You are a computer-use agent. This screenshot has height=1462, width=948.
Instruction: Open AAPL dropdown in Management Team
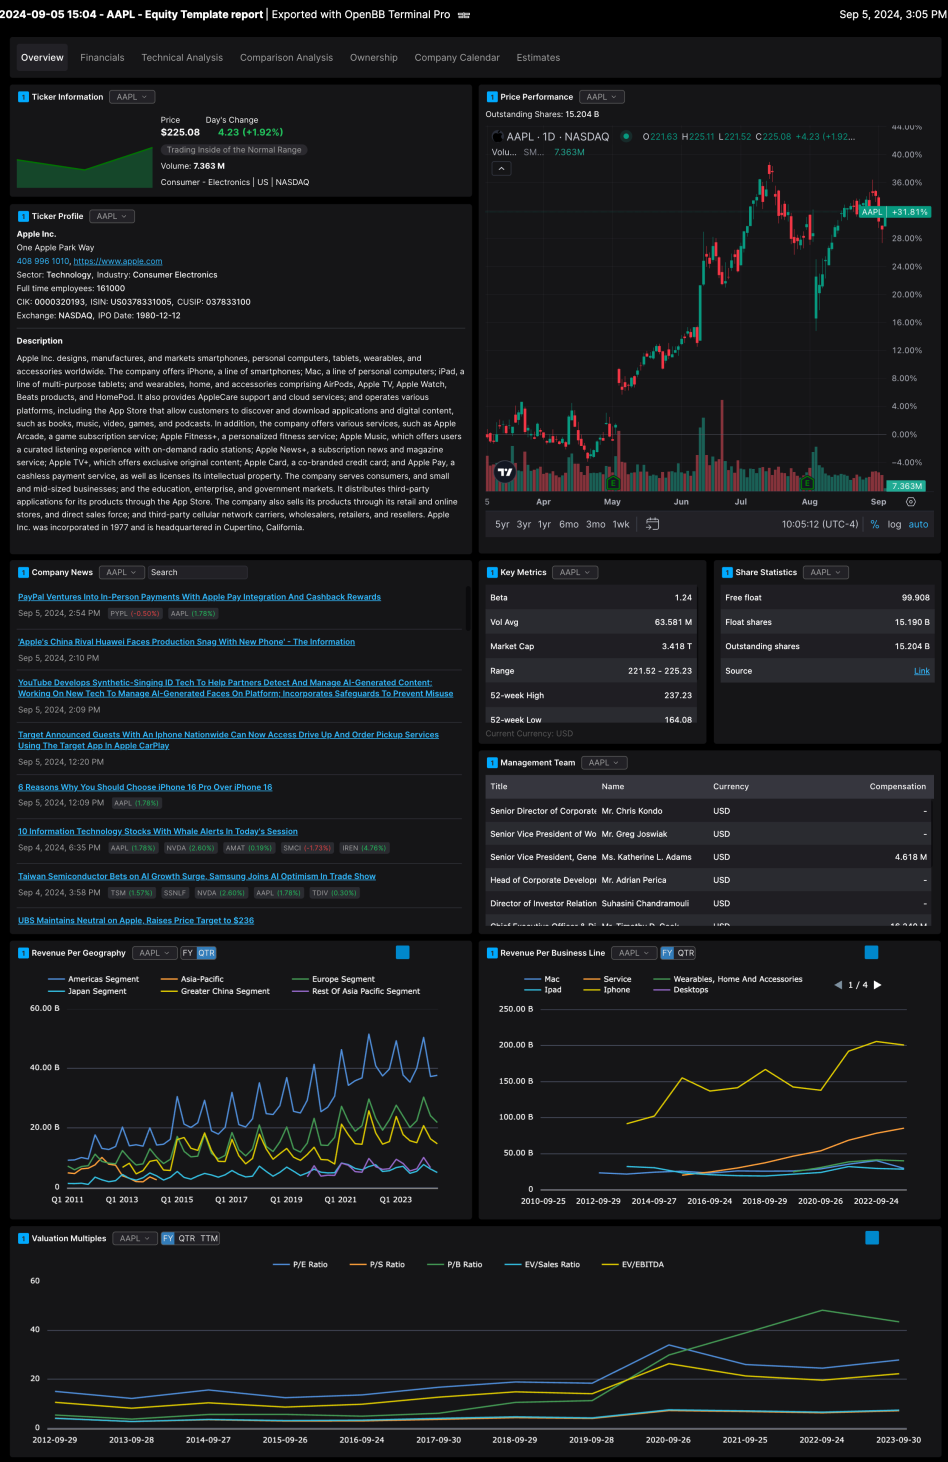(604, 763)
